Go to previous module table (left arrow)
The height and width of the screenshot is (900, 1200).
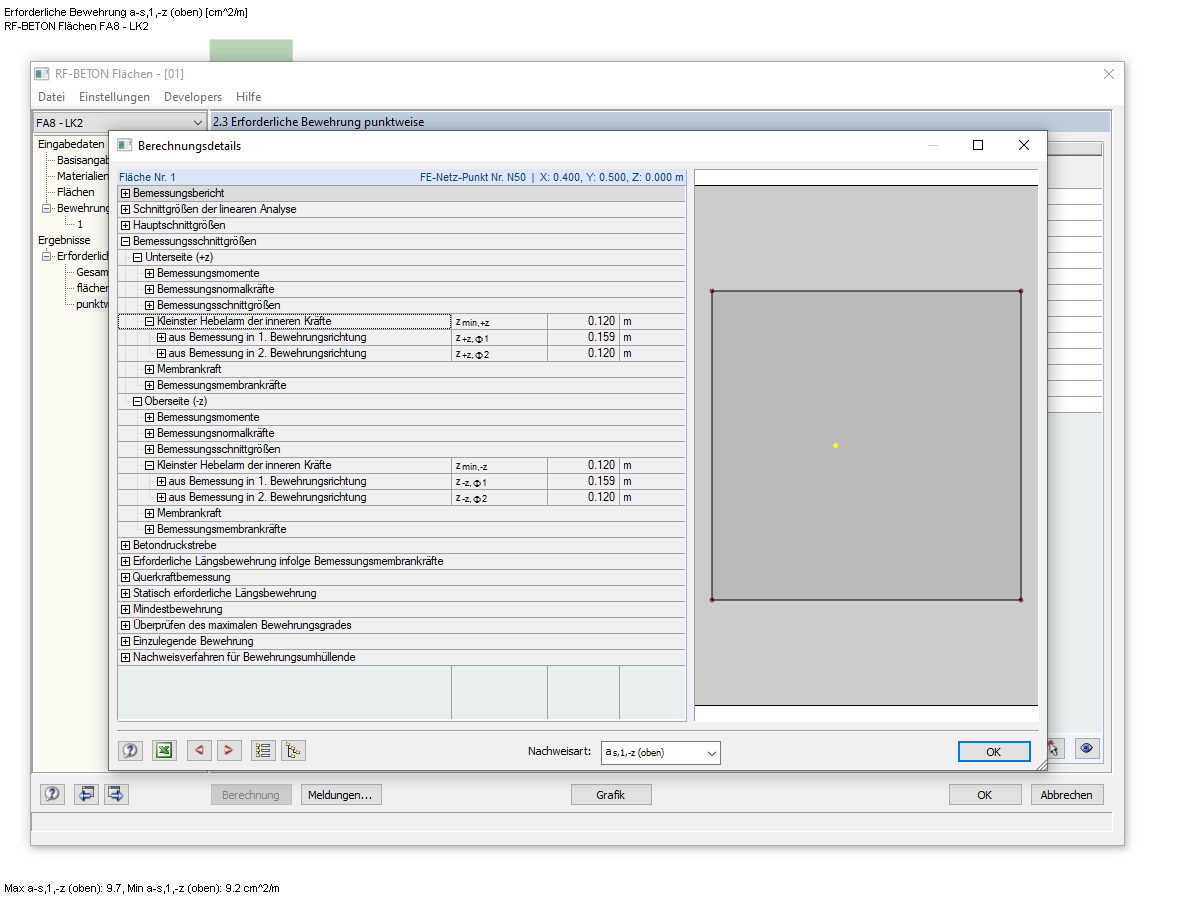(x=87, y=794)
